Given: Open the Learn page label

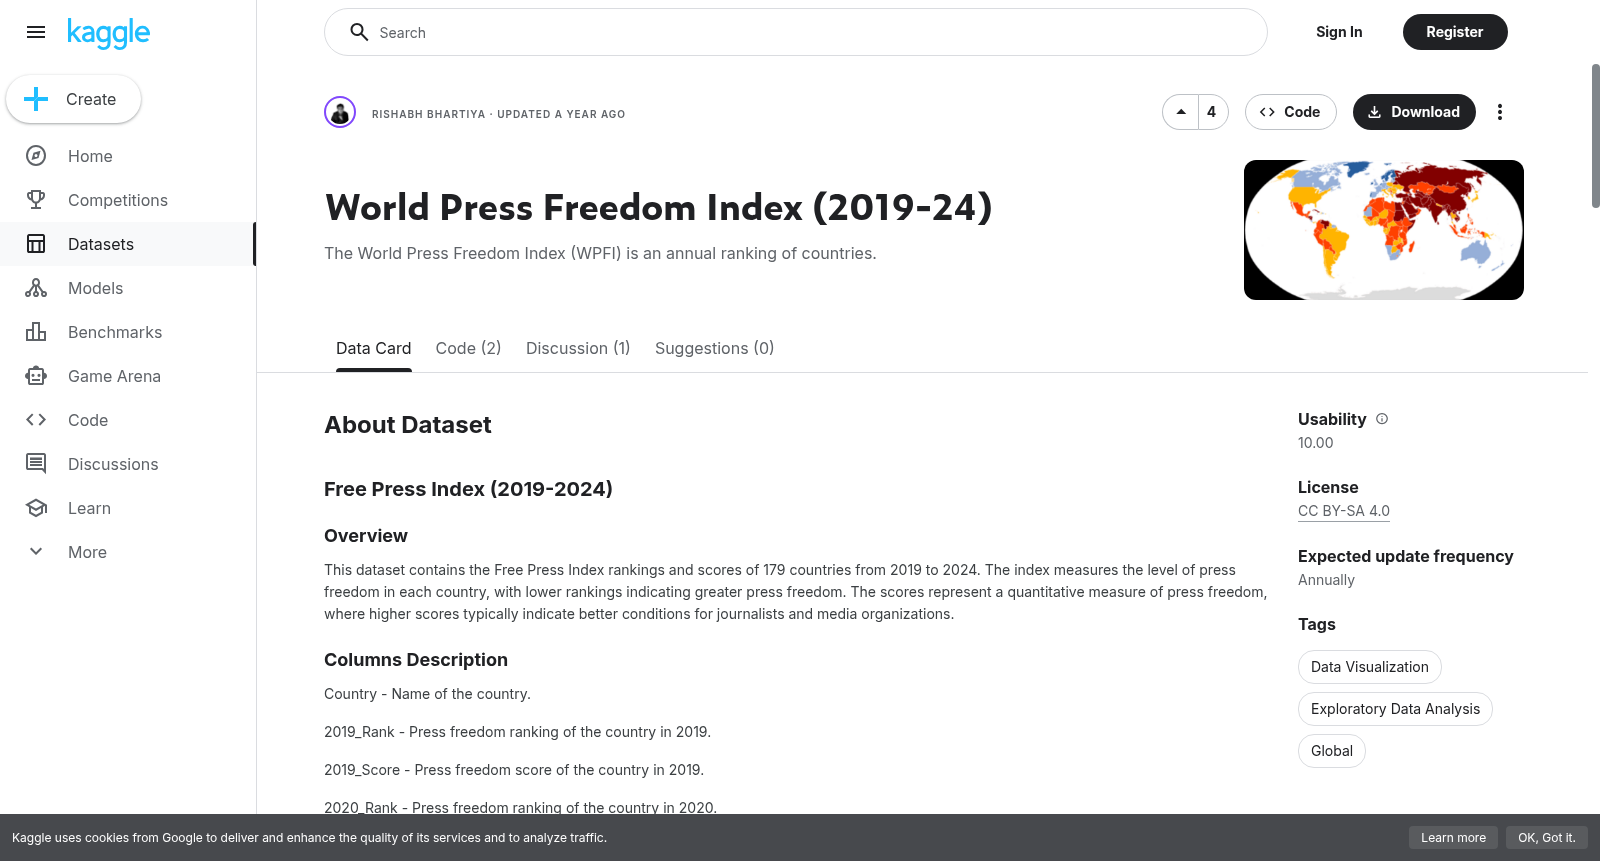Looking at the screenshot, I should 89,508.
